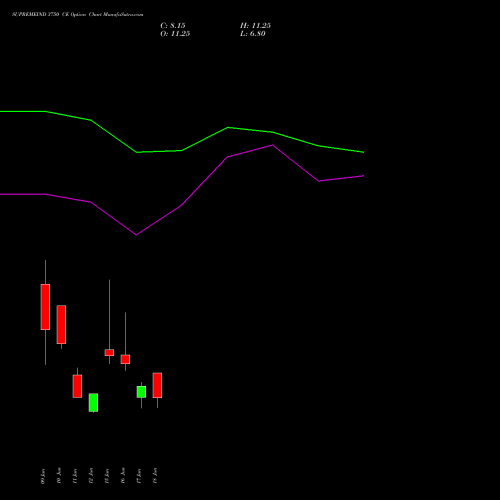Click the green candle for 12 Jun
Screen dimensions: 500x500
(93, 403)
